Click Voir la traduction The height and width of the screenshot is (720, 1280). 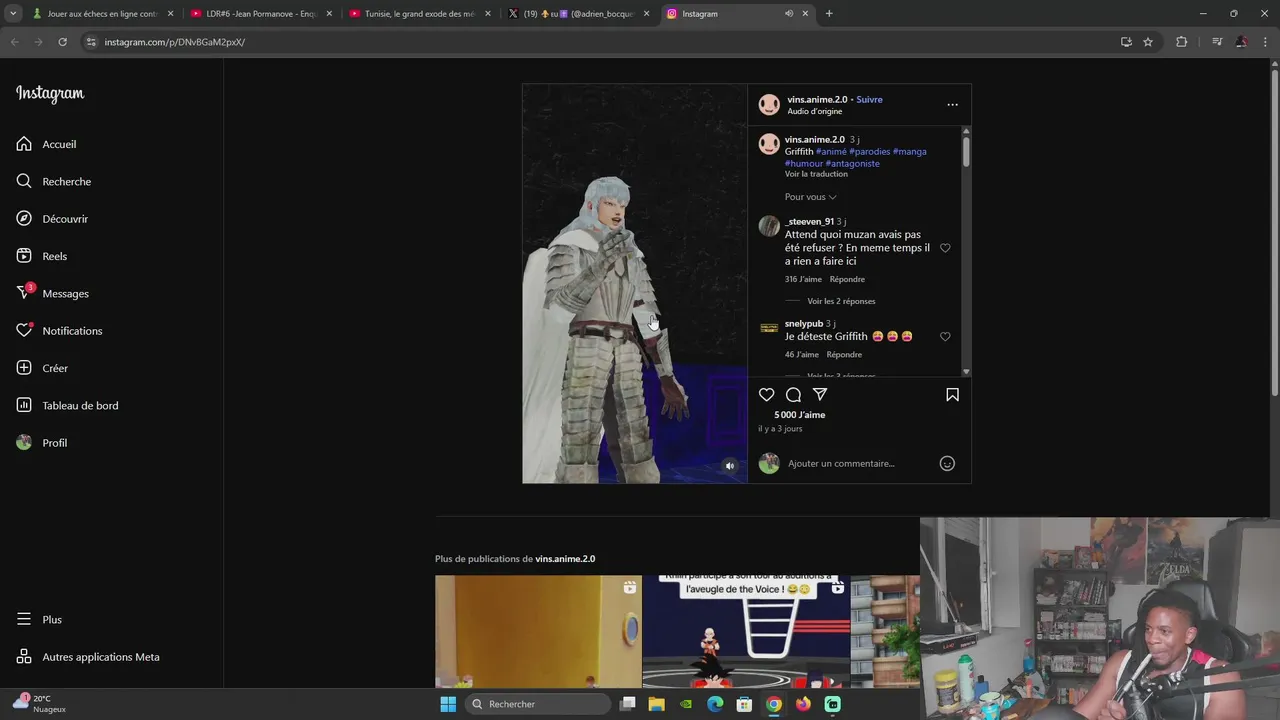816,174
